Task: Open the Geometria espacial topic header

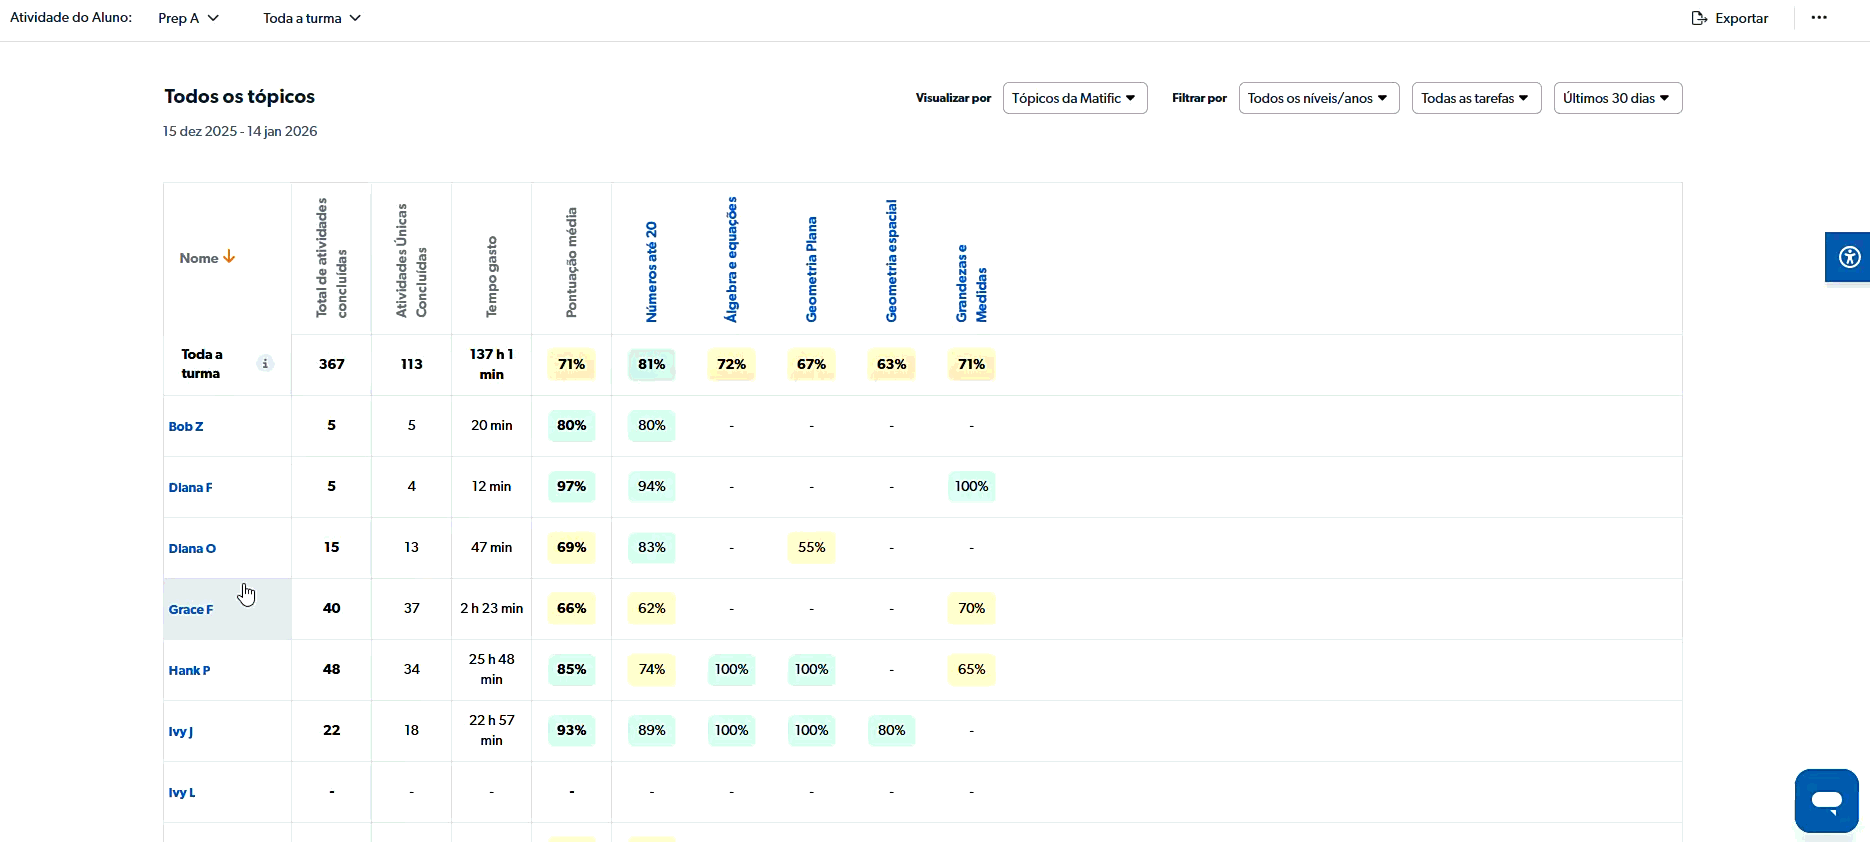Action: (x=892, y=261)
